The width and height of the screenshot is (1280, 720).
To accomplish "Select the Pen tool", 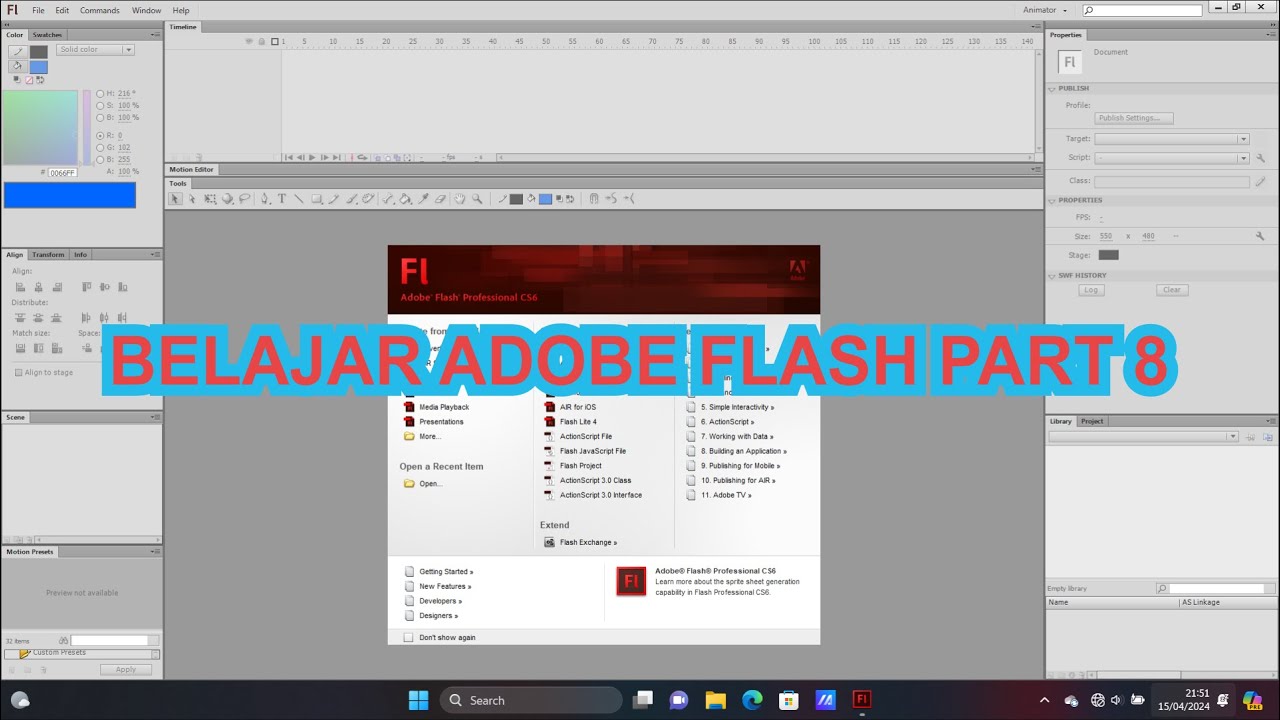I will pyautogui.click(x=265, y=199).
